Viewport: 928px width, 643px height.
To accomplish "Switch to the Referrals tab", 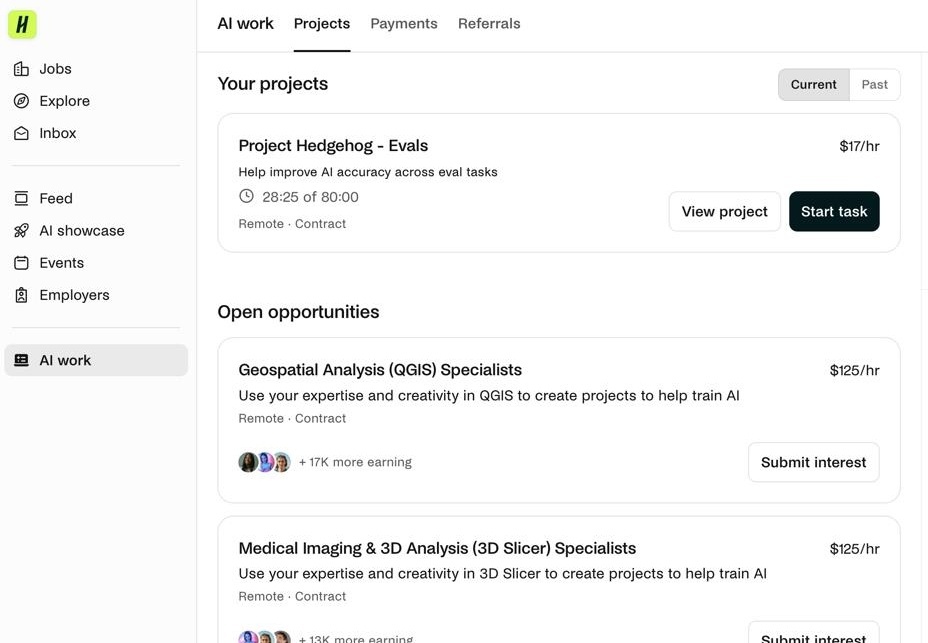I will click(x=489, y=24).
